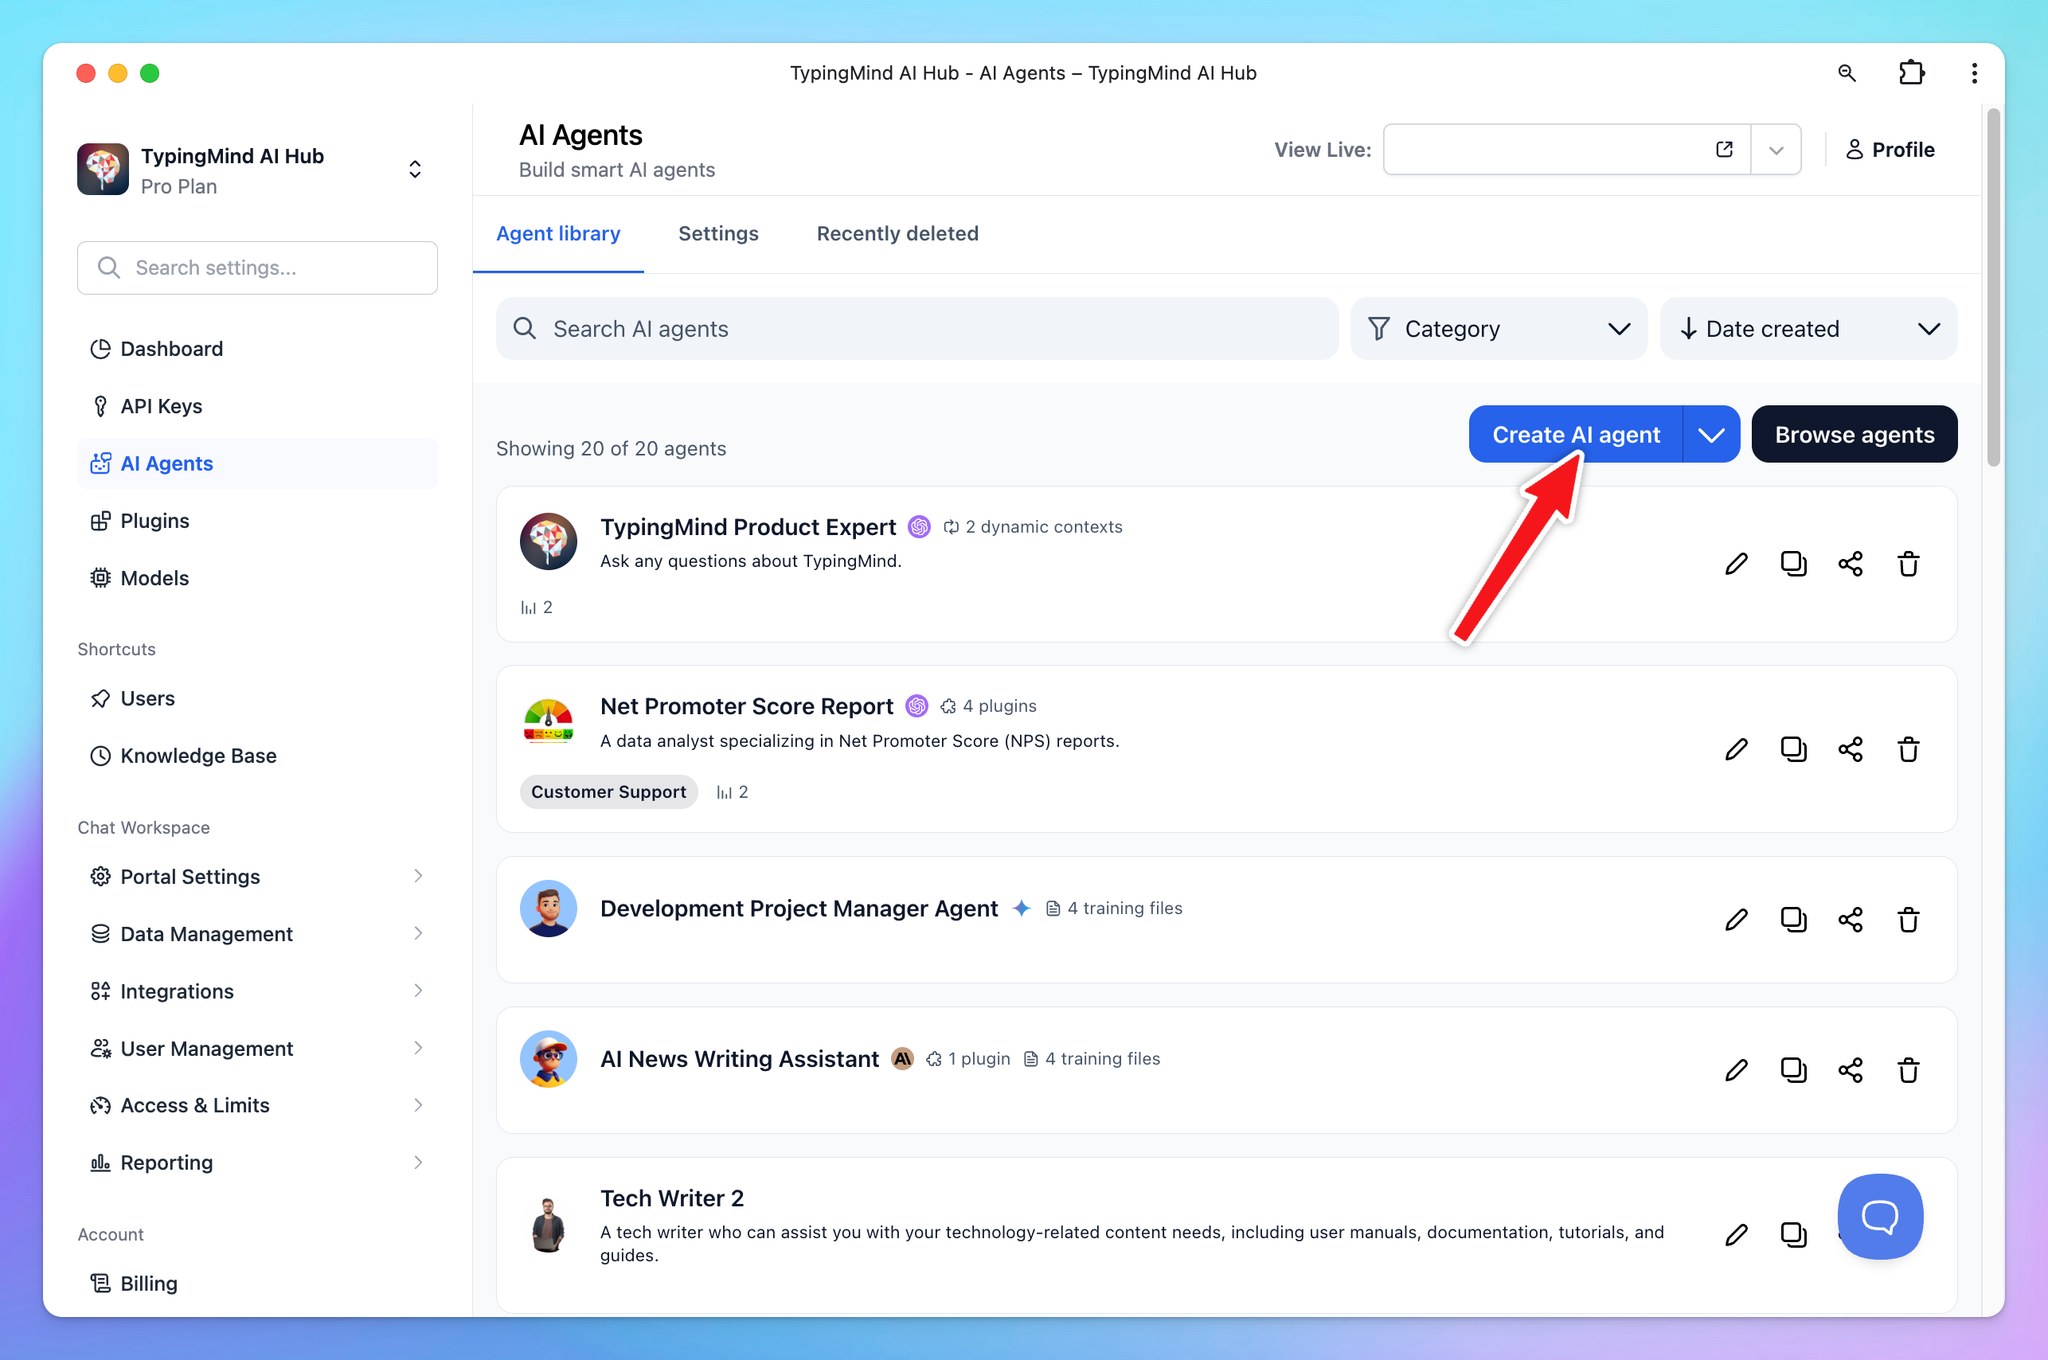Edit the TypingMind Product Expert agent
The height and width of the screenshot is (1360, 2048).
click(1737, 564)
